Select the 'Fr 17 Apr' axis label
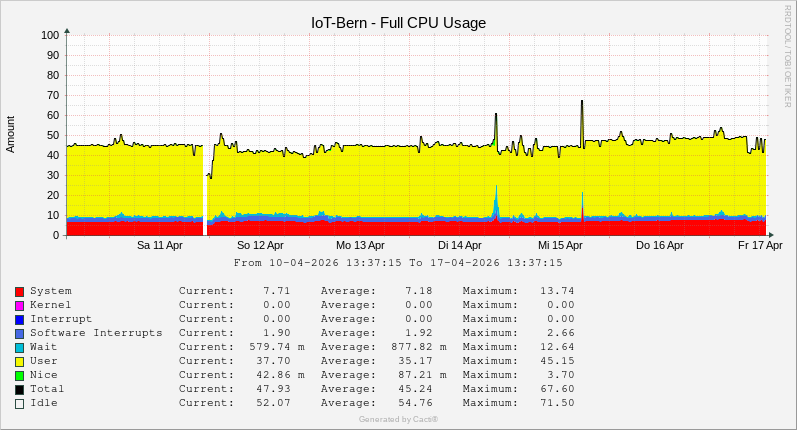The height and width of the screenshot is (430, 797). [760, 245]
